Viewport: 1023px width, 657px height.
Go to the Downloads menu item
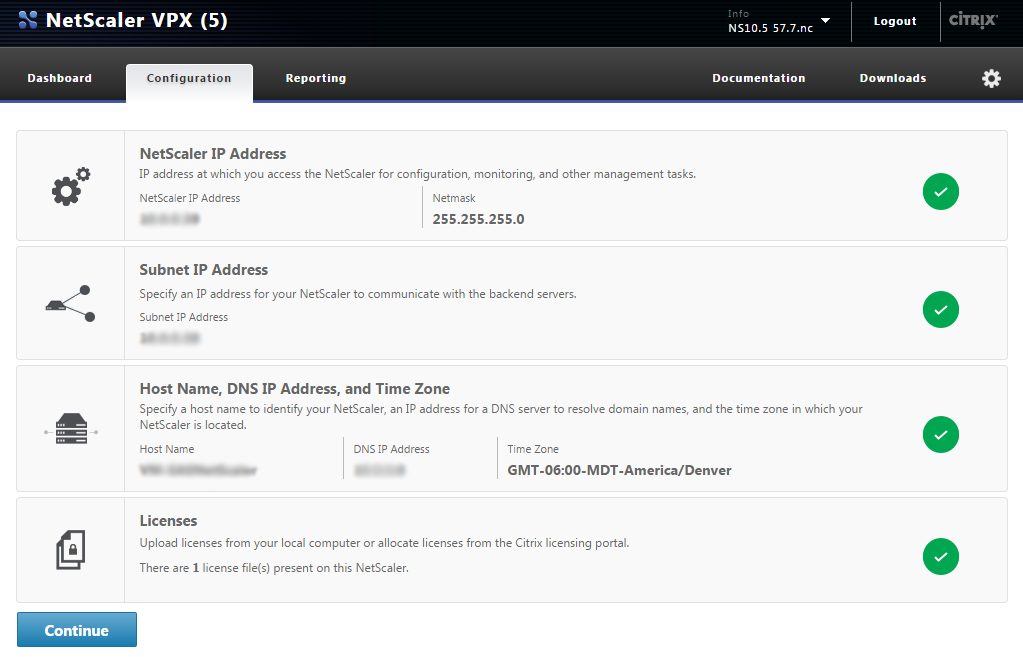[893, 78]
